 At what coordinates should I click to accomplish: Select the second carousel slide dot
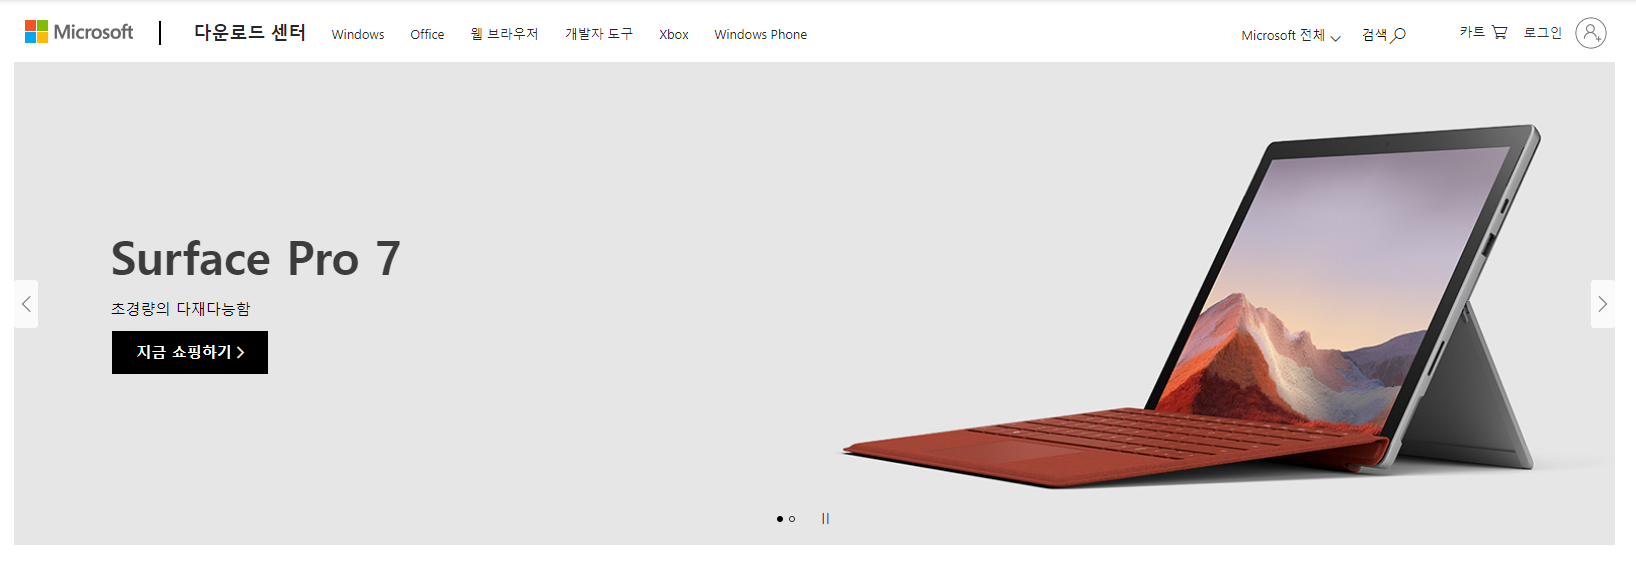tap(792, 519)
